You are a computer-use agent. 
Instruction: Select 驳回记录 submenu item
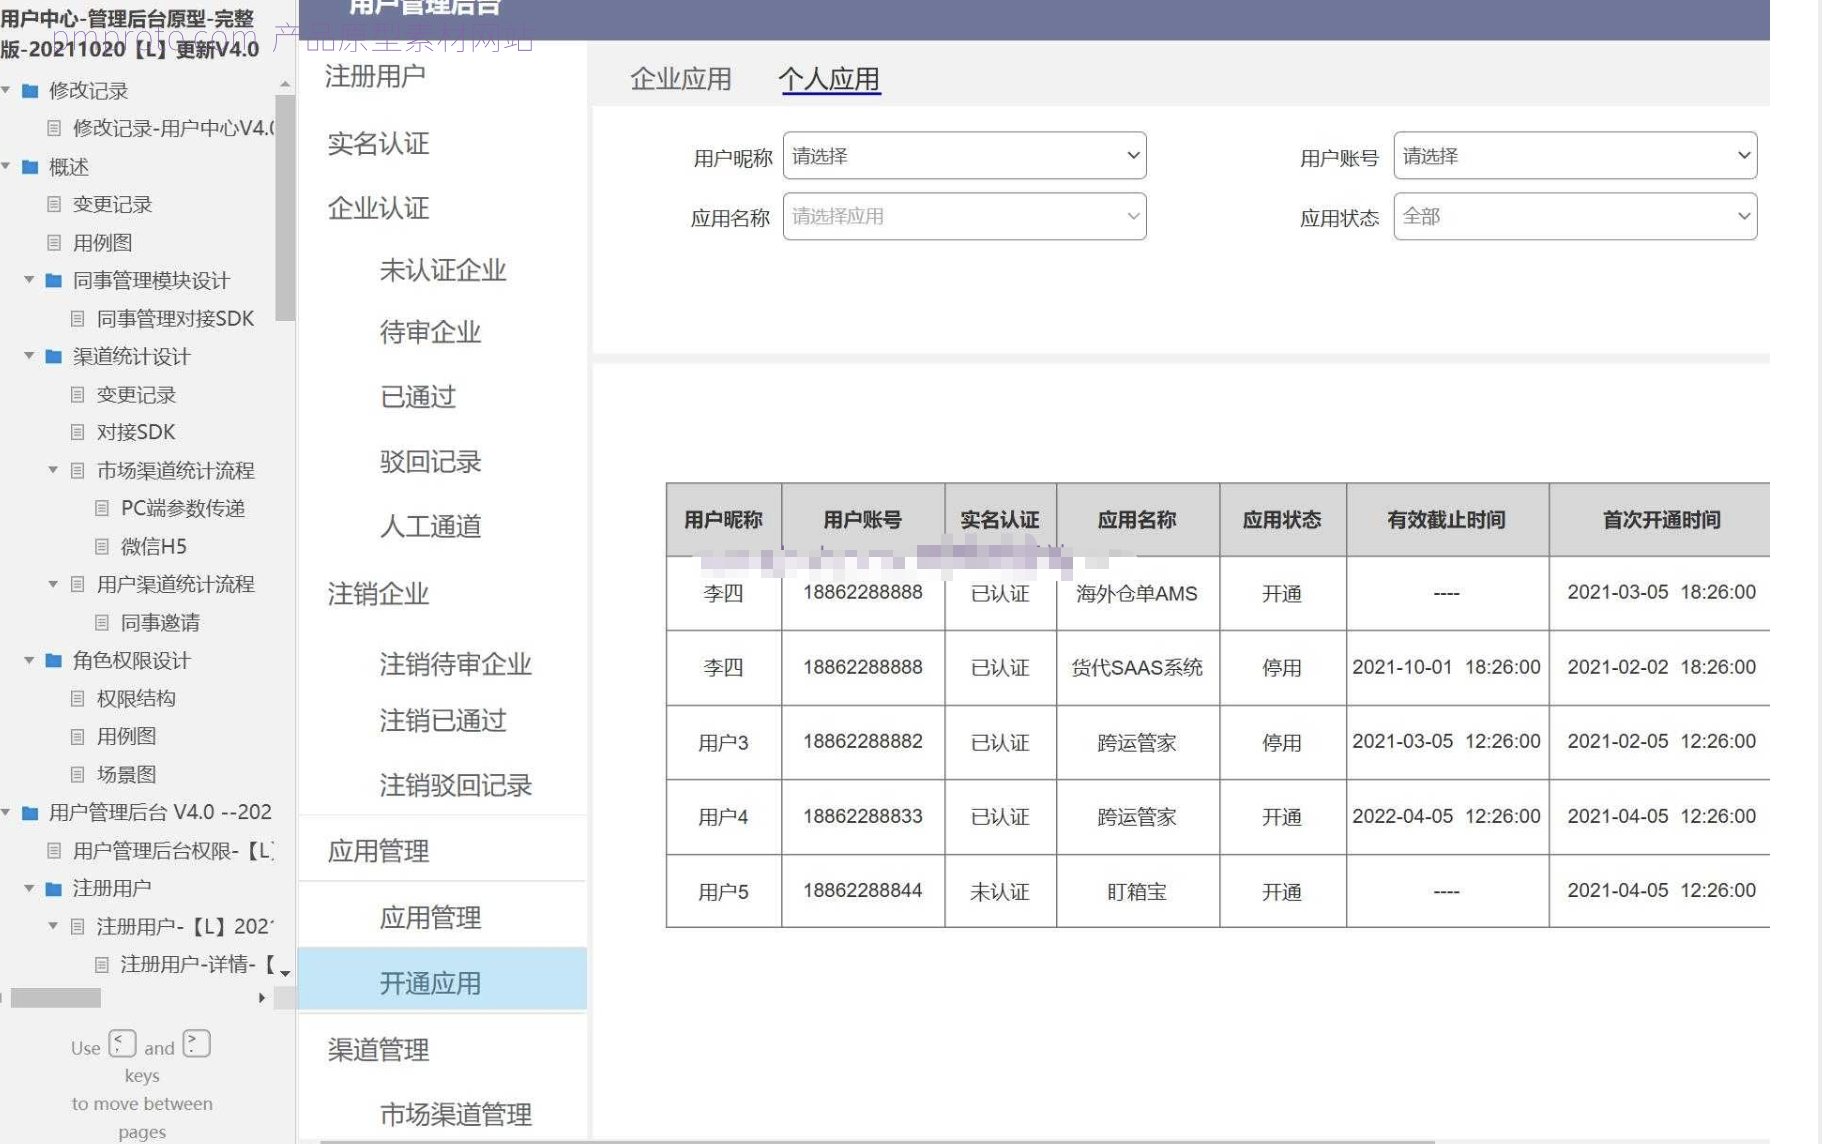pyautogui.click(x=430, y=463)
